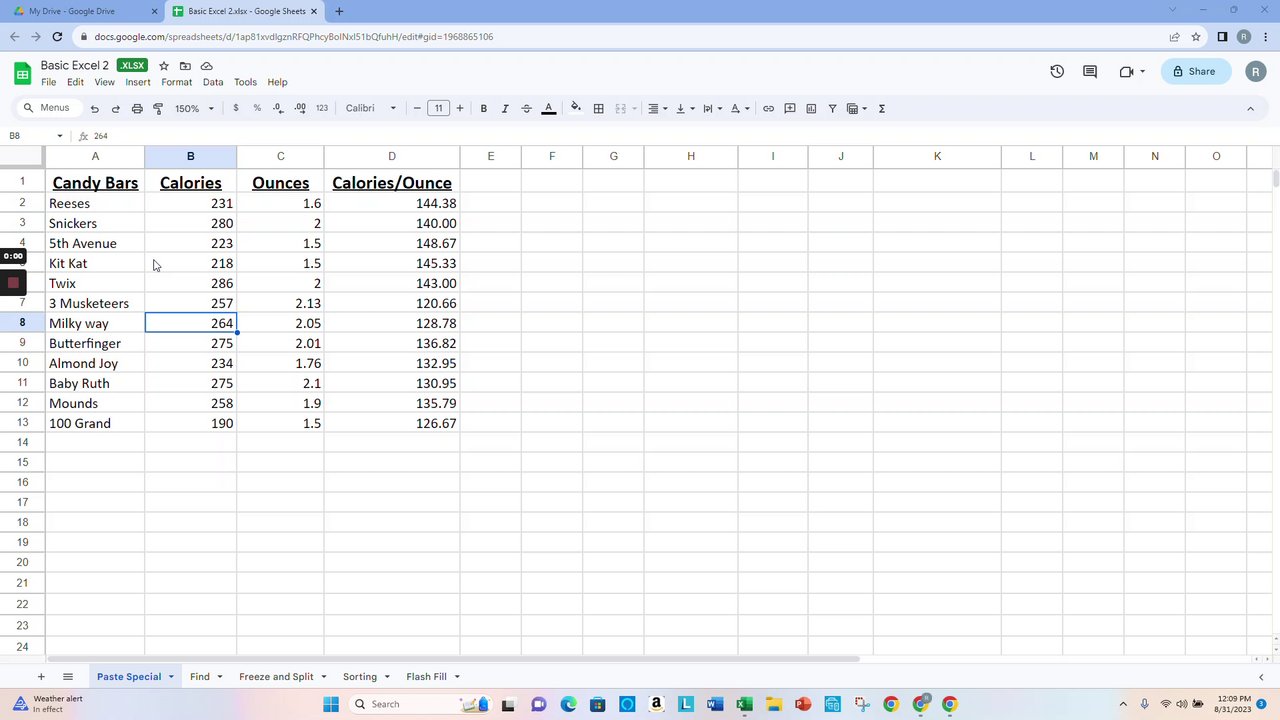This screenshot has height=720, width=1280.
Task: Select column C header
Action: coord(280,156)
